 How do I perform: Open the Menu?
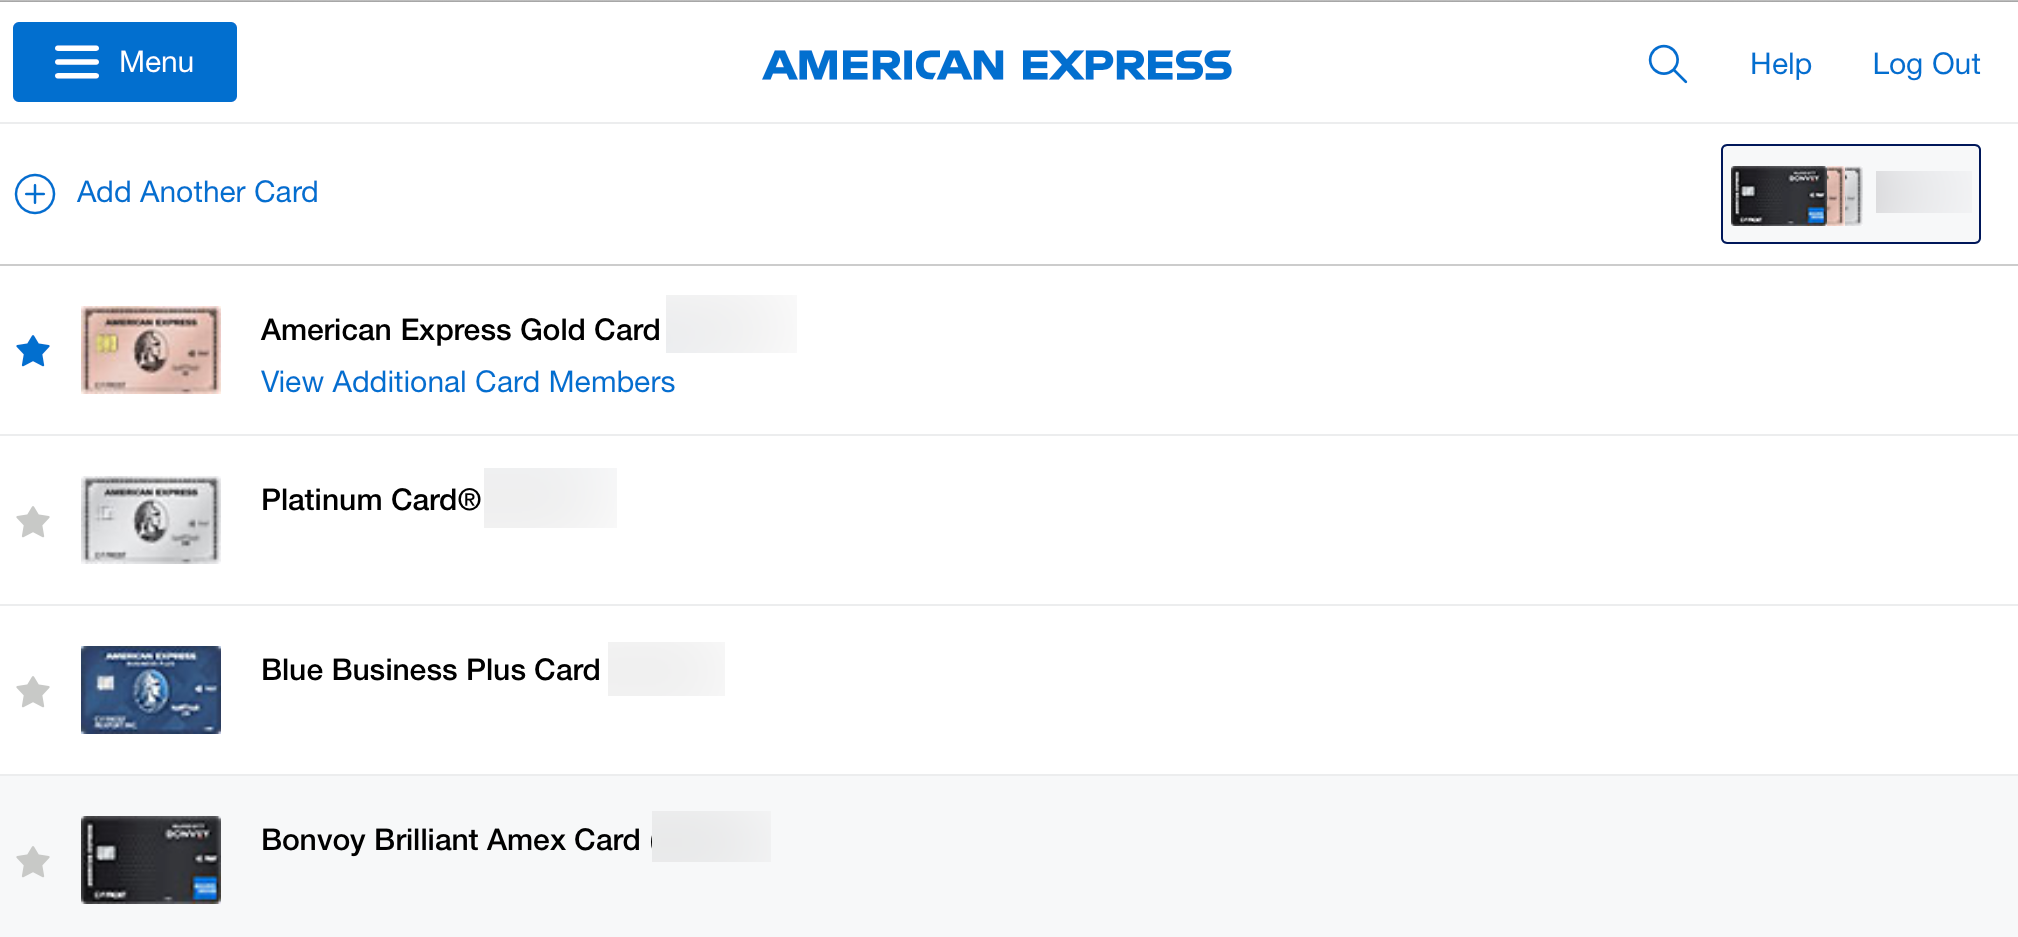(124, 61)
